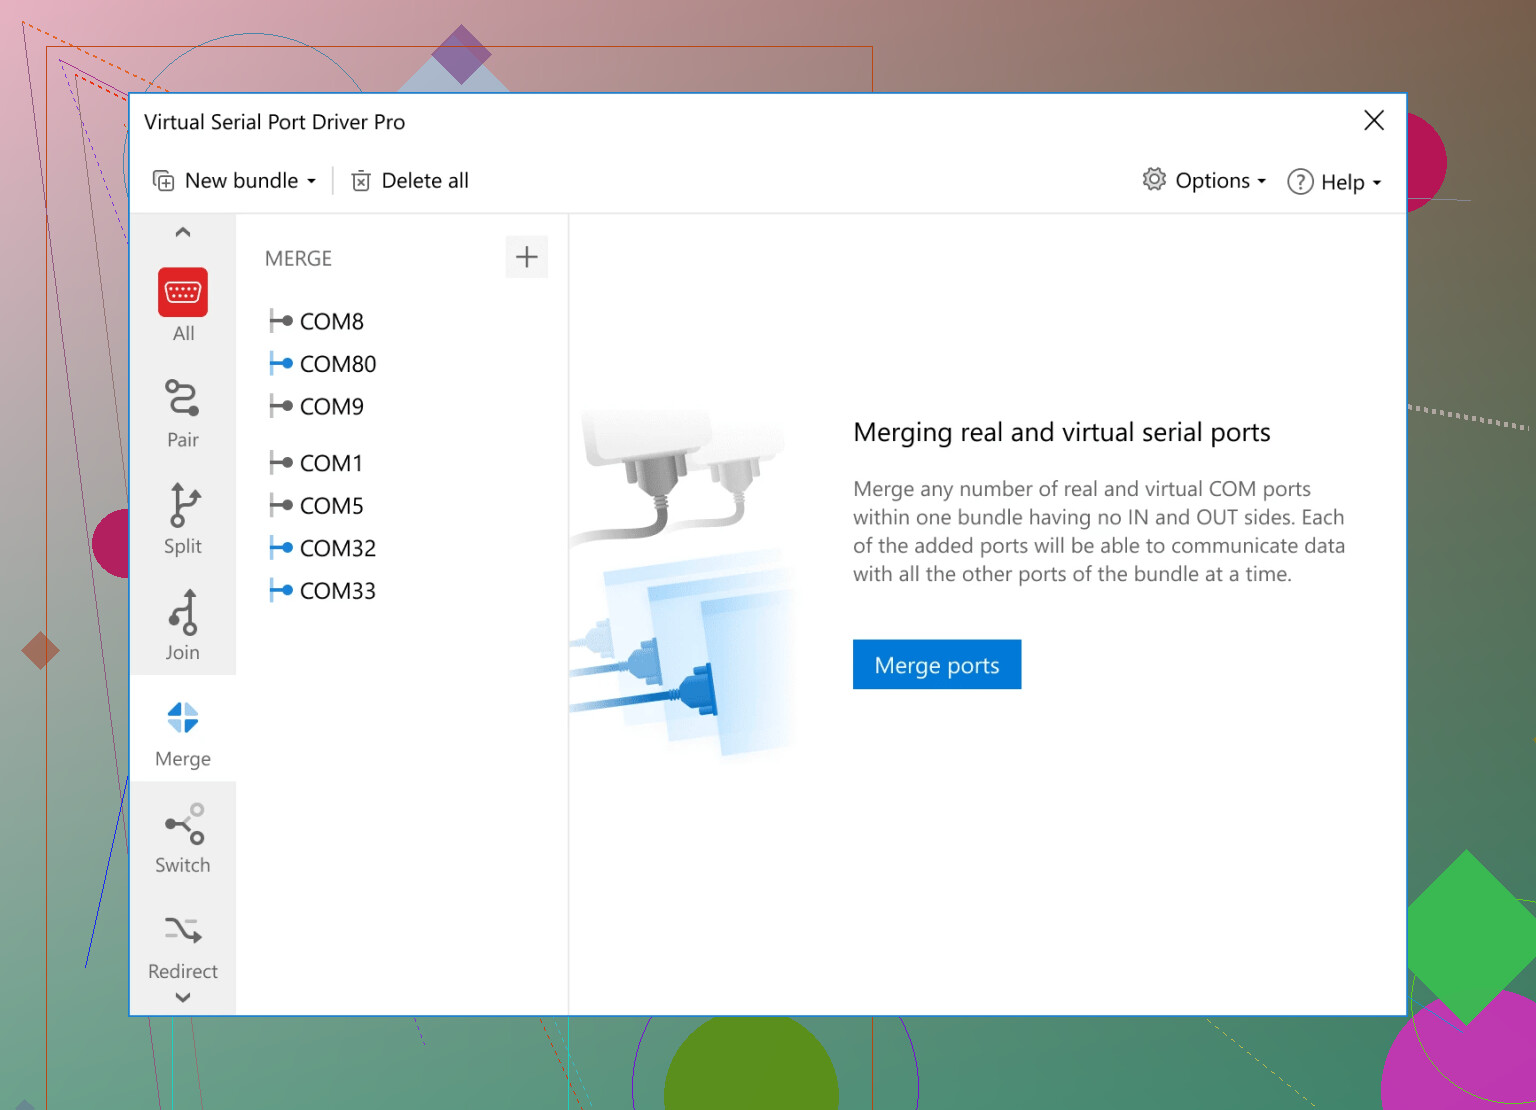Select COM1 in the second bundle

[331, 463]
